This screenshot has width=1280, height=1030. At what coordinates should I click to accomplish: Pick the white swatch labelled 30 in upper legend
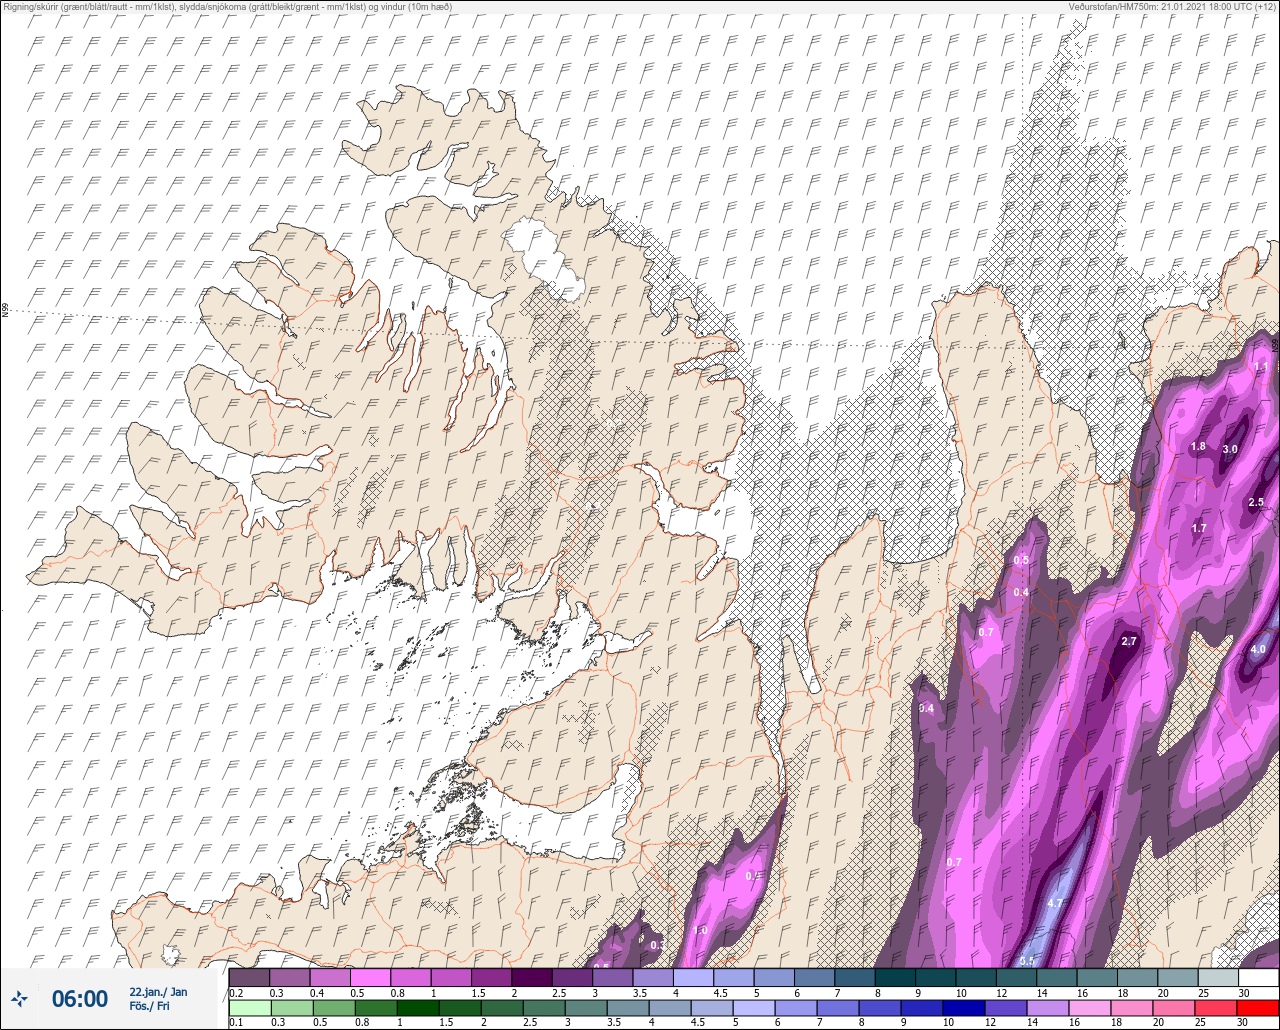click(1258, 977)
